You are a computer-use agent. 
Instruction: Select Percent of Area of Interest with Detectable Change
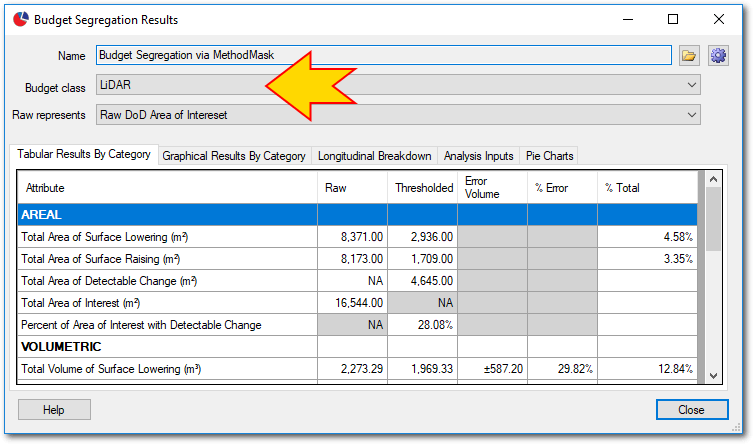click(357, 325)
